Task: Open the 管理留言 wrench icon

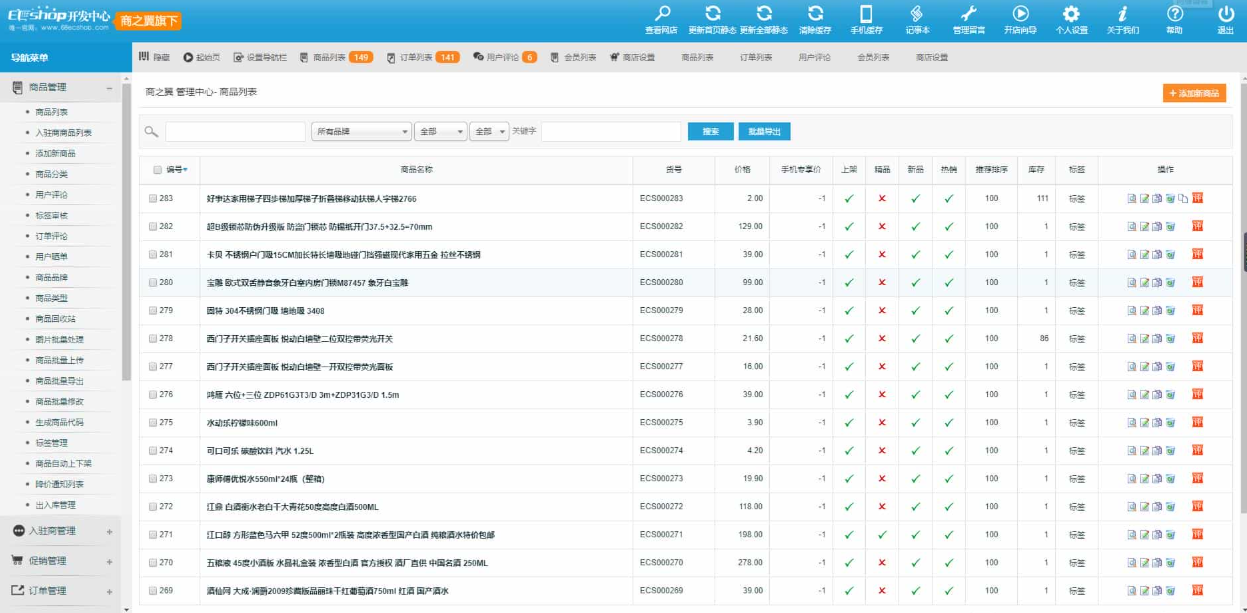Action: [968, 14]
